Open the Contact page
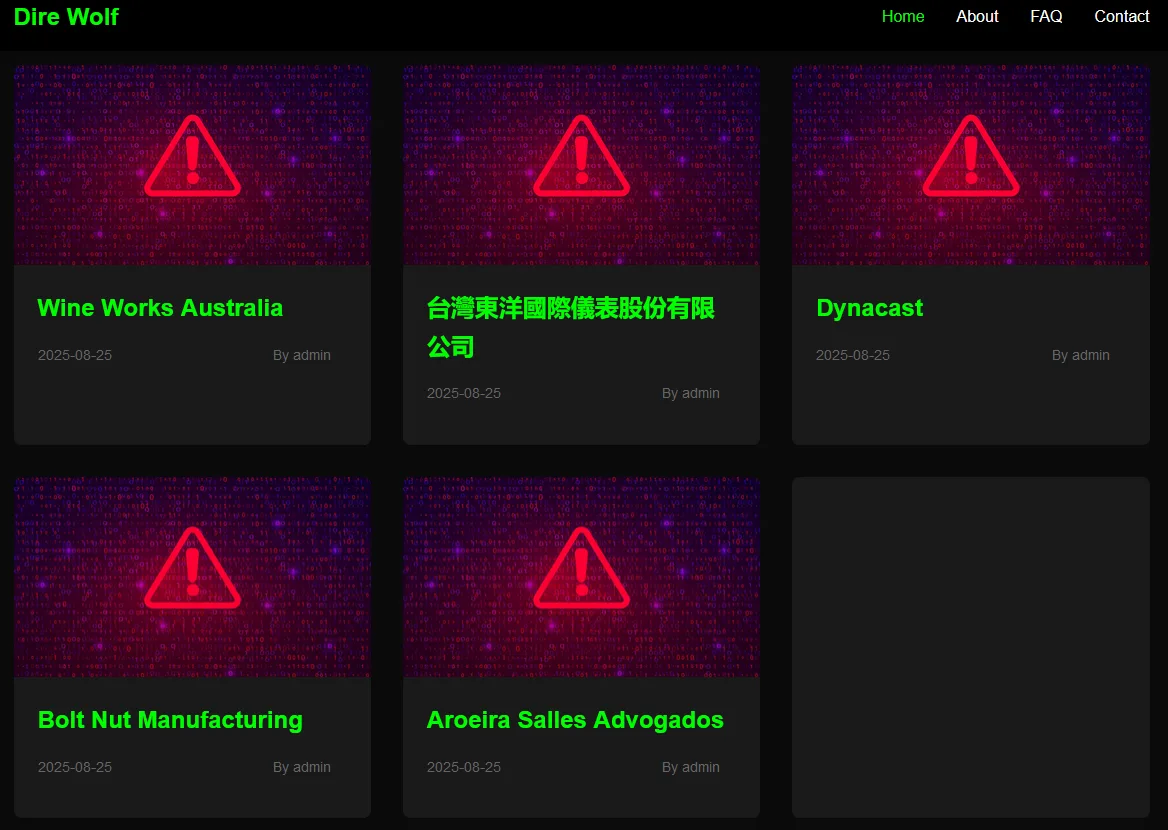1168x830 pixels. (1121, 16)
